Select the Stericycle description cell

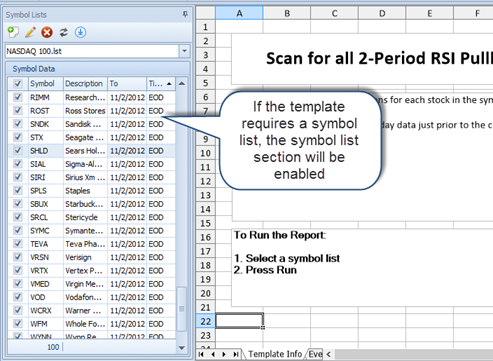pyautogui.click(x=85, y=217)
